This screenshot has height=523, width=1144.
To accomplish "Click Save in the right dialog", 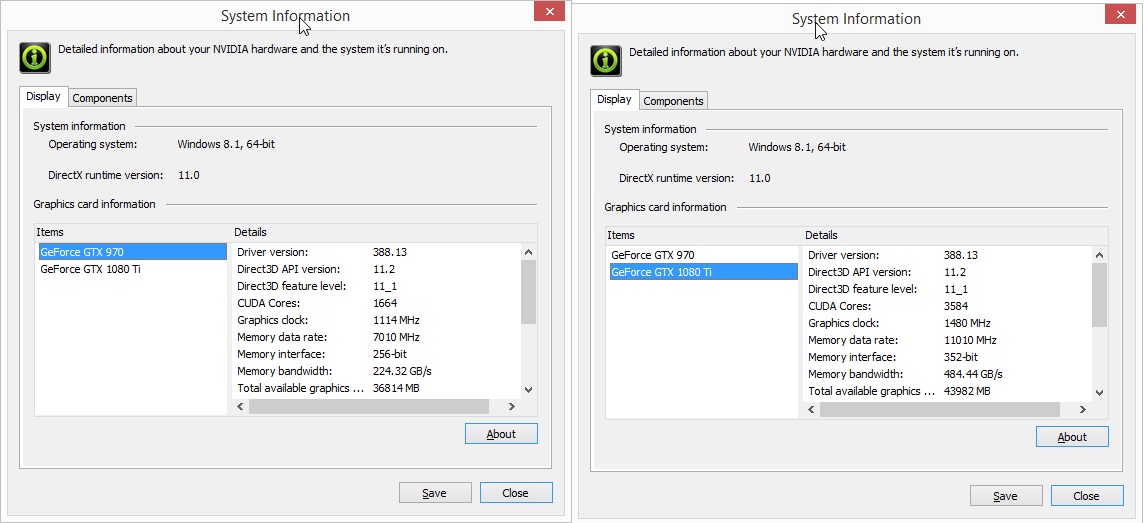I will point(1005,496).
